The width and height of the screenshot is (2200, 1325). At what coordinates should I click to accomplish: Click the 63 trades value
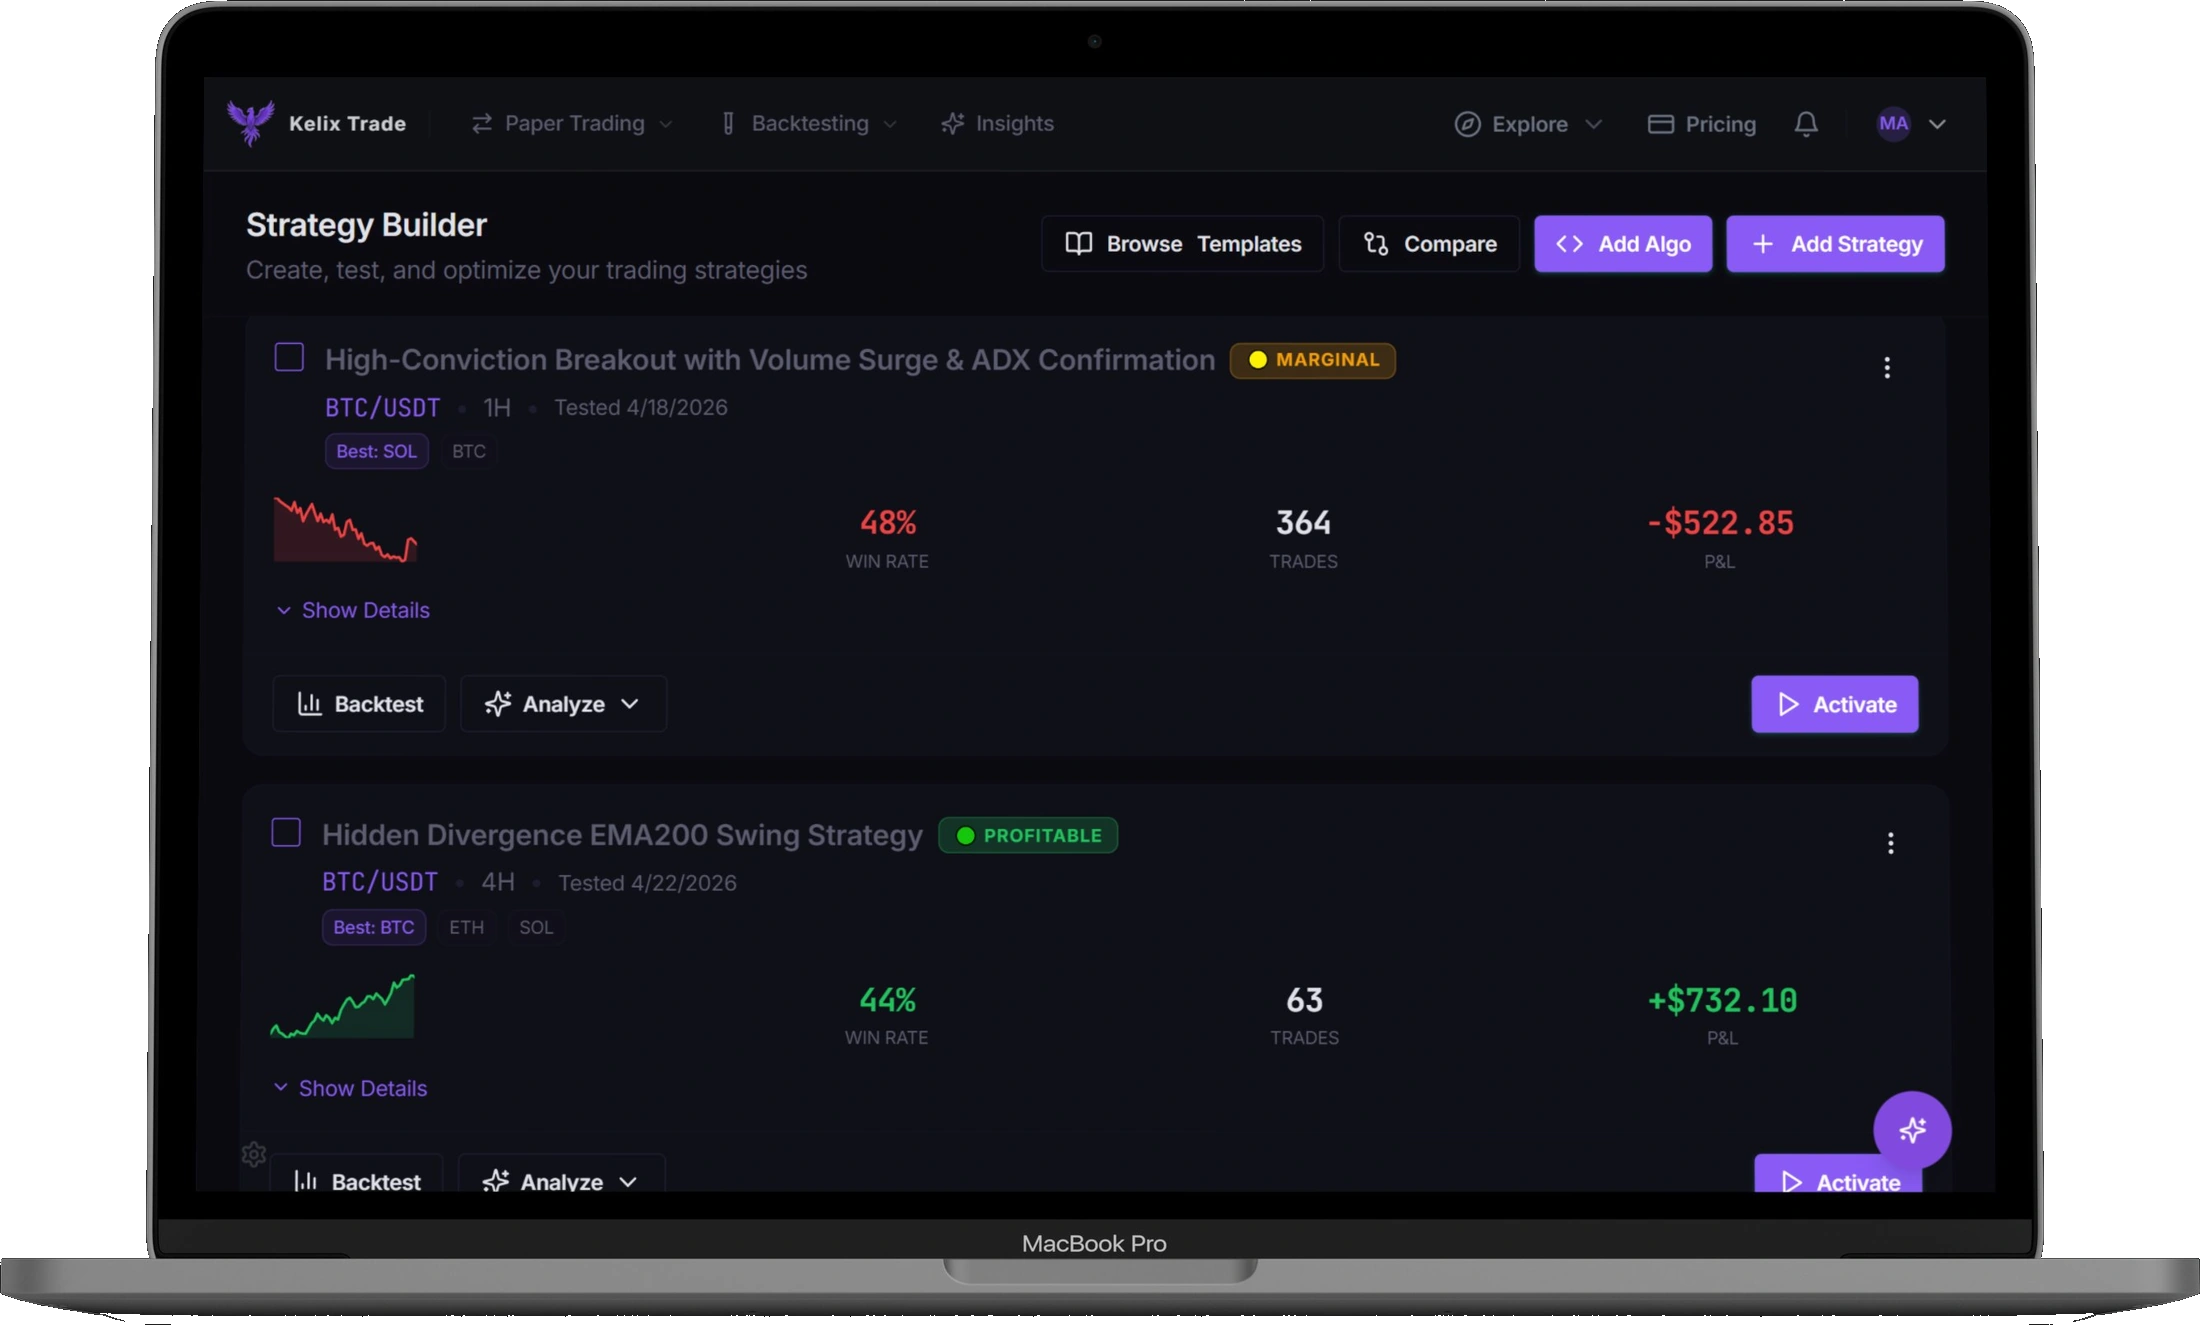pos(1304,1000)
